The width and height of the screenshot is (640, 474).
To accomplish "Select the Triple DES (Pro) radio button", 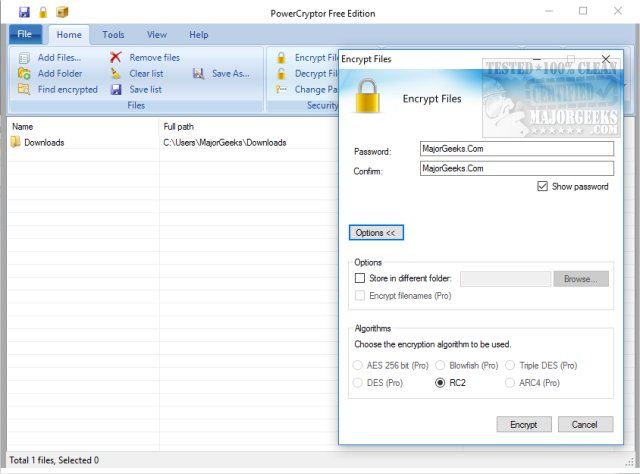I will [510, 365].
